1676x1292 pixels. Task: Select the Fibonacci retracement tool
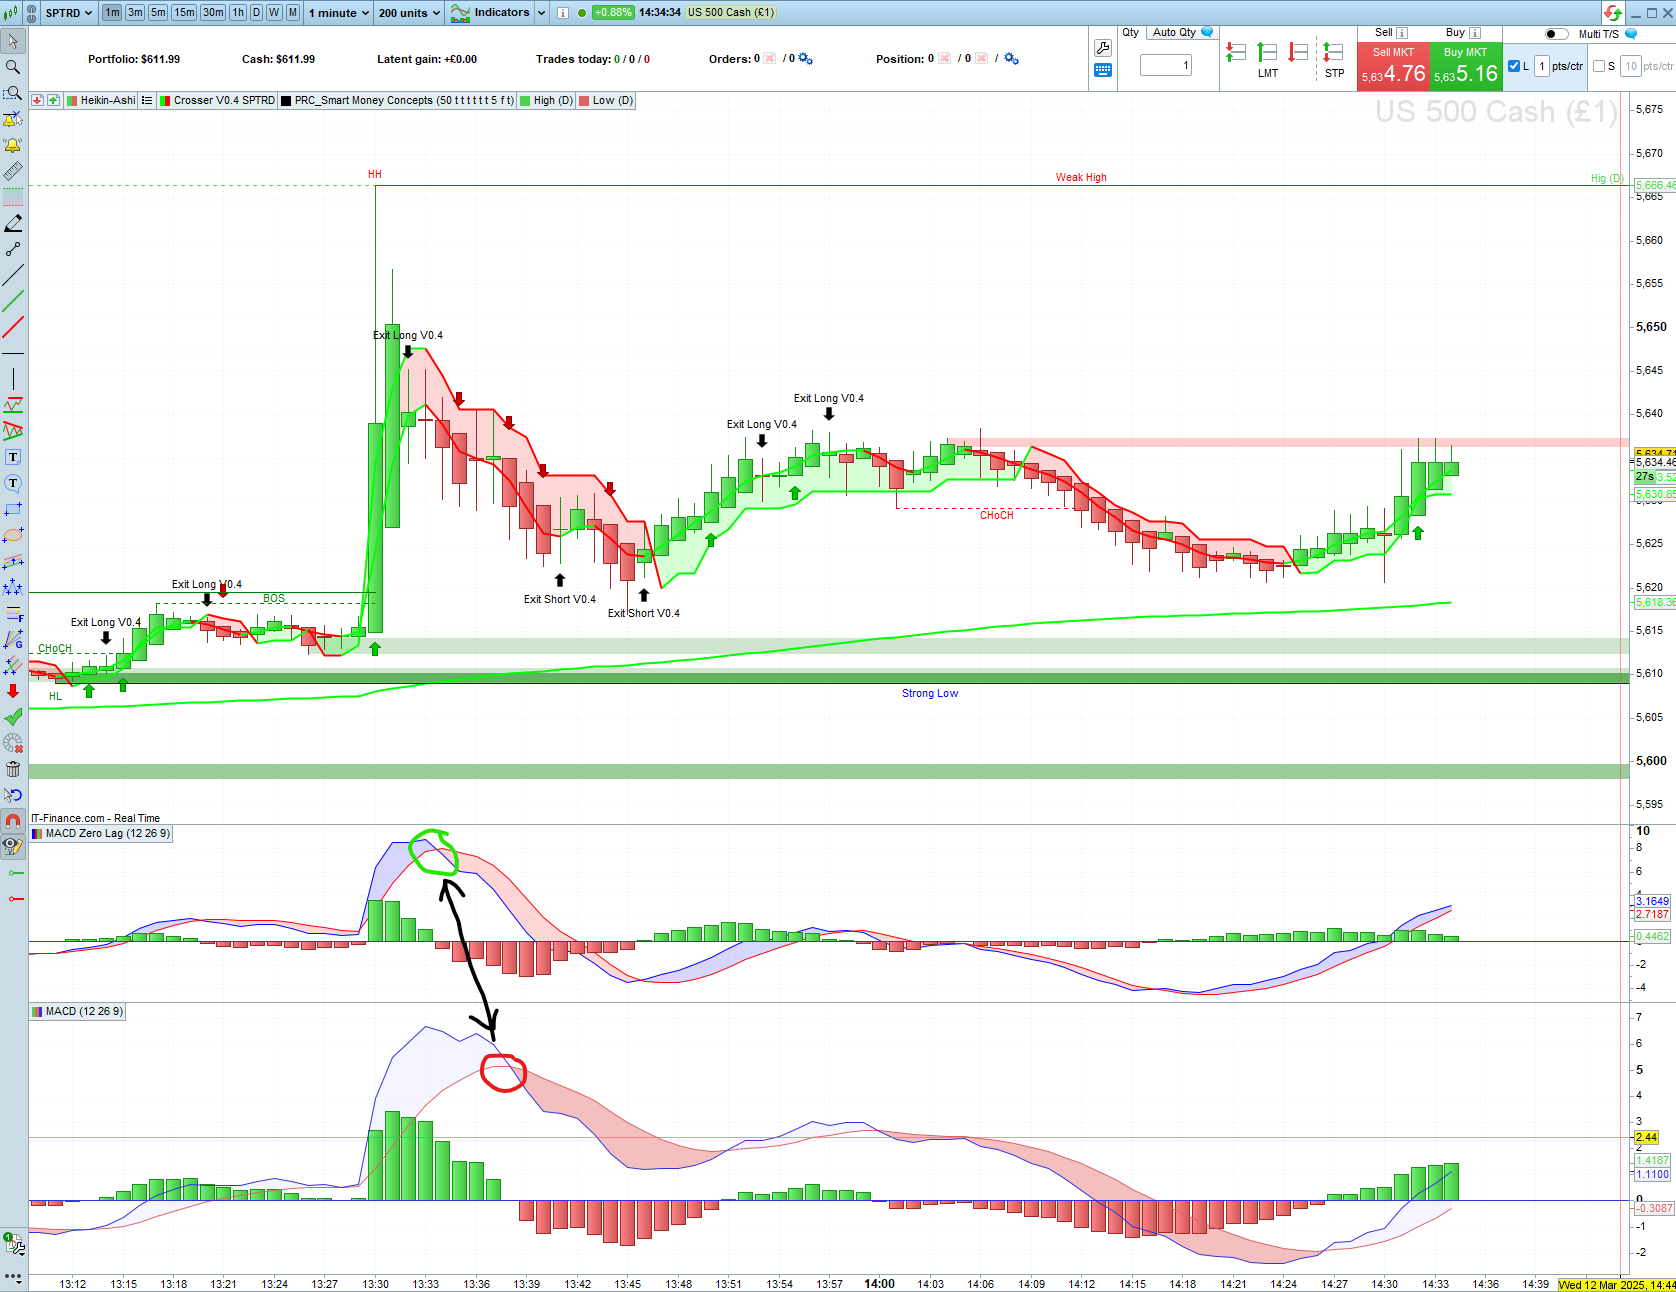click(13, 613)
